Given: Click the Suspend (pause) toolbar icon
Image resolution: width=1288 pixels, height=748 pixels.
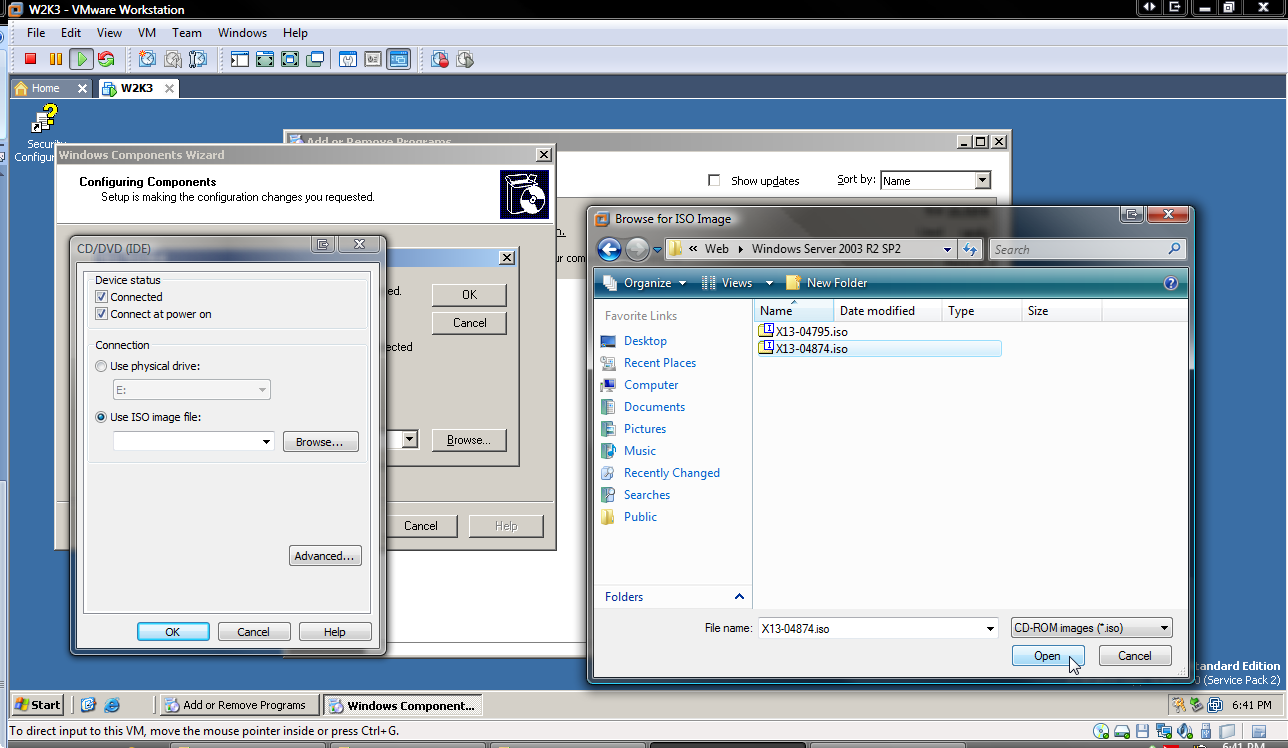Looking at the screenshot, I should 56,60.
